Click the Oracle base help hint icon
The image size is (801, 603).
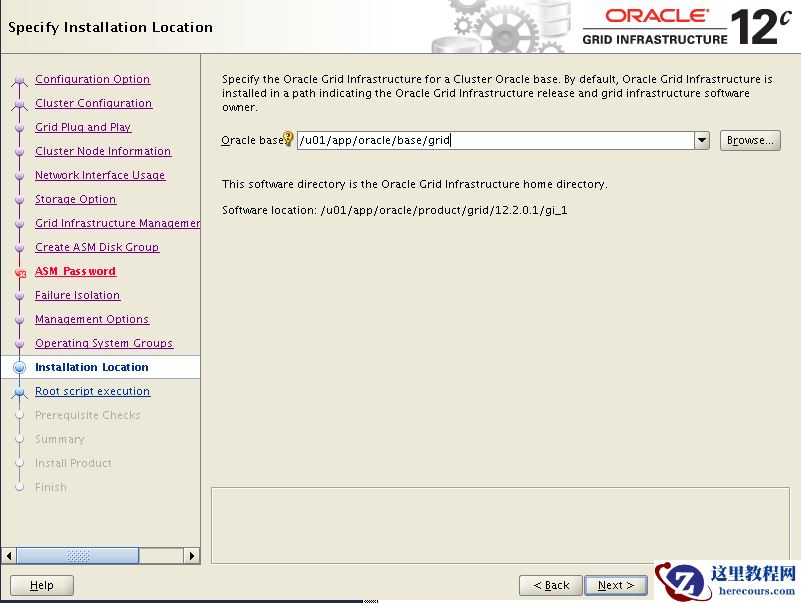(288, 138)
